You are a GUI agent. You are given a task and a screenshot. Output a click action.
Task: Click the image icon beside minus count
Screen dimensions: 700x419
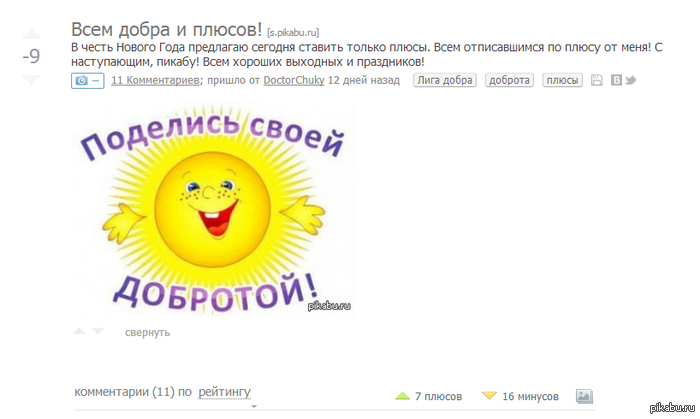pos(584,396)
